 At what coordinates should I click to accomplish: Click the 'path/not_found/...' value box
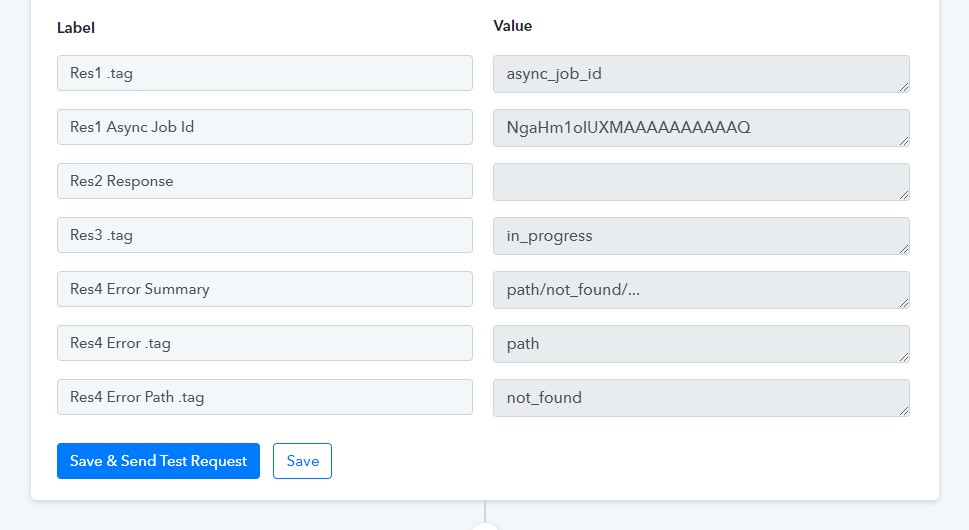pos(700,289)
